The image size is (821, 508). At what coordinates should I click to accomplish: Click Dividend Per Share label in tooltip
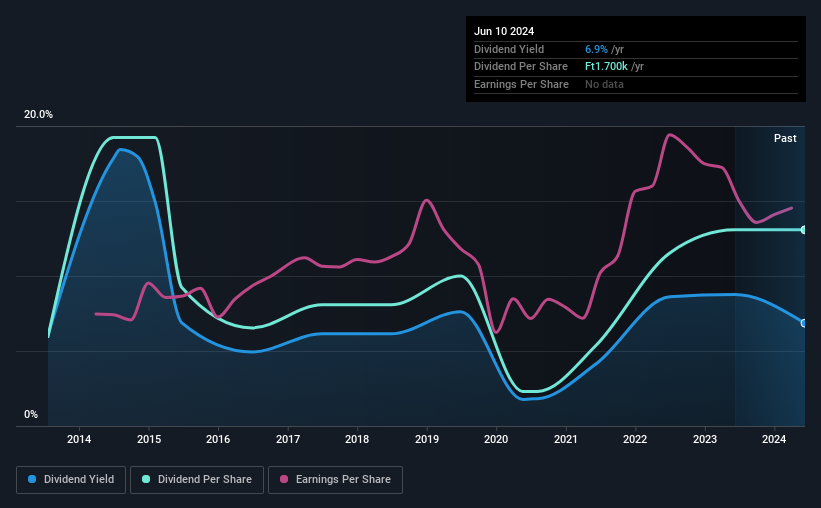coord(520,67)
